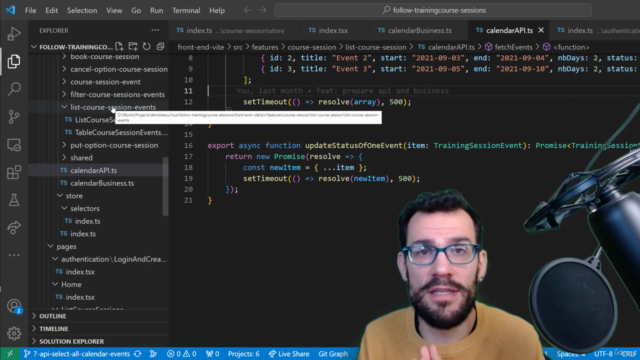The image size is (640, 360).
Task: Go back with the navigation arrow
Action: pos(248,10)
